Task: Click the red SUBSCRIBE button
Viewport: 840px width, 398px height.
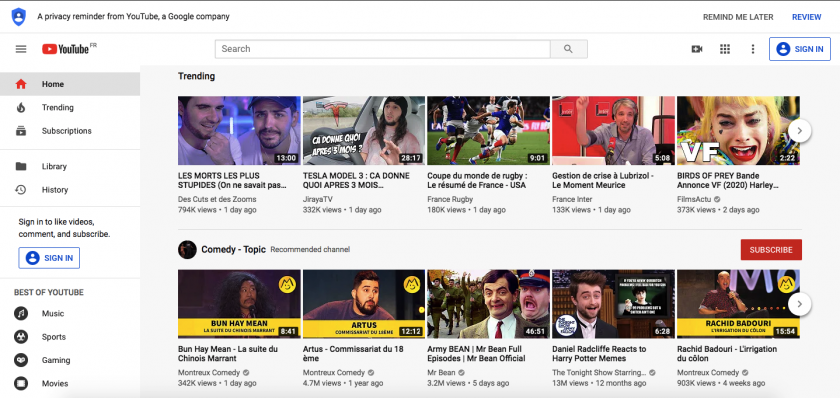Action: pos(771,250)
